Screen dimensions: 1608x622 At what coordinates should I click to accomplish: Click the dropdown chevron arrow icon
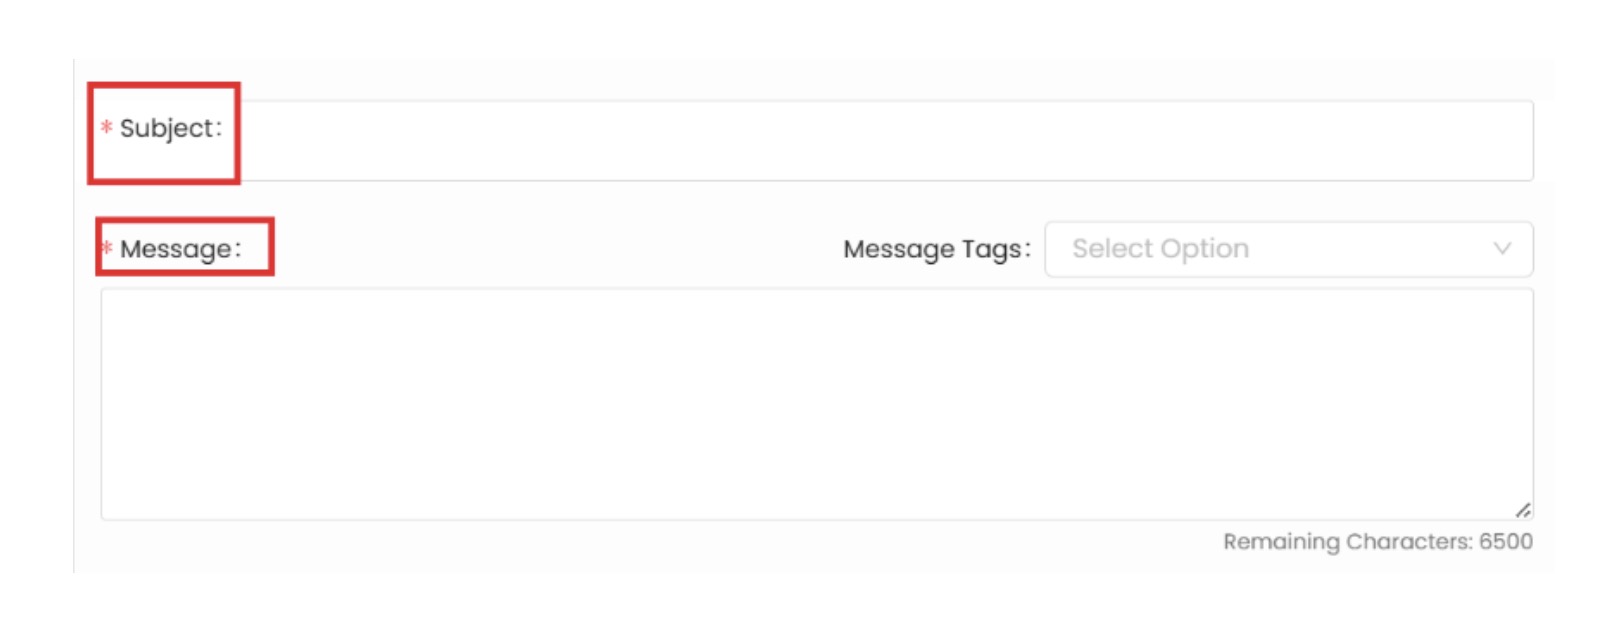pos(1502,249)
